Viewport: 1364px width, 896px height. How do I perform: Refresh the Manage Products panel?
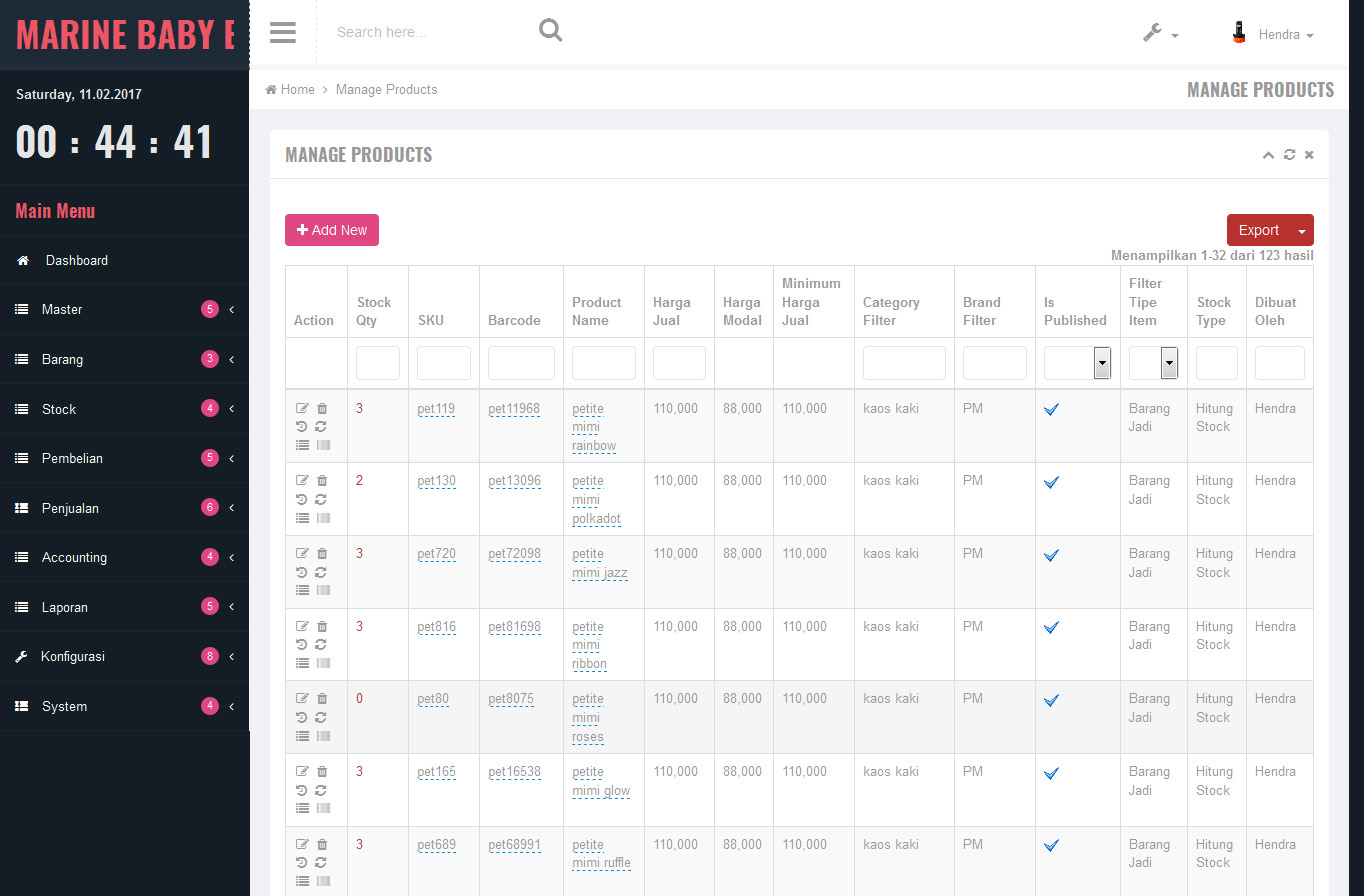pos(1289,155)
